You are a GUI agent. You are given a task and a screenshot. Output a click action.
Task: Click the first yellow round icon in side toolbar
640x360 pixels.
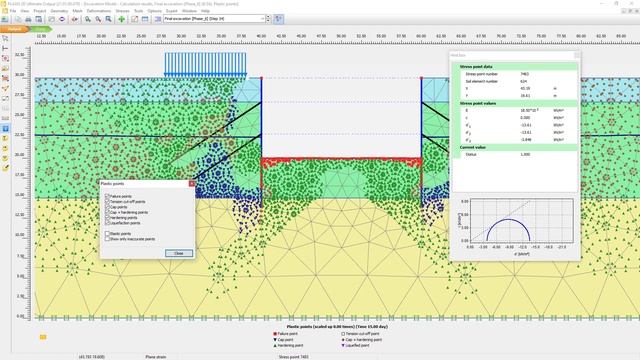5,138
